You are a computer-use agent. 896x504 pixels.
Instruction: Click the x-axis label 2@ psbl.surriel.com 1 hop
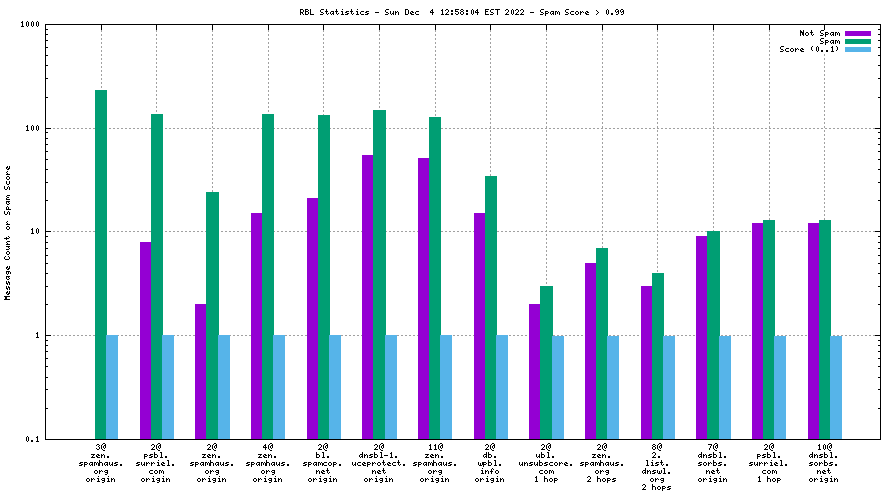[x=769, y=464]
